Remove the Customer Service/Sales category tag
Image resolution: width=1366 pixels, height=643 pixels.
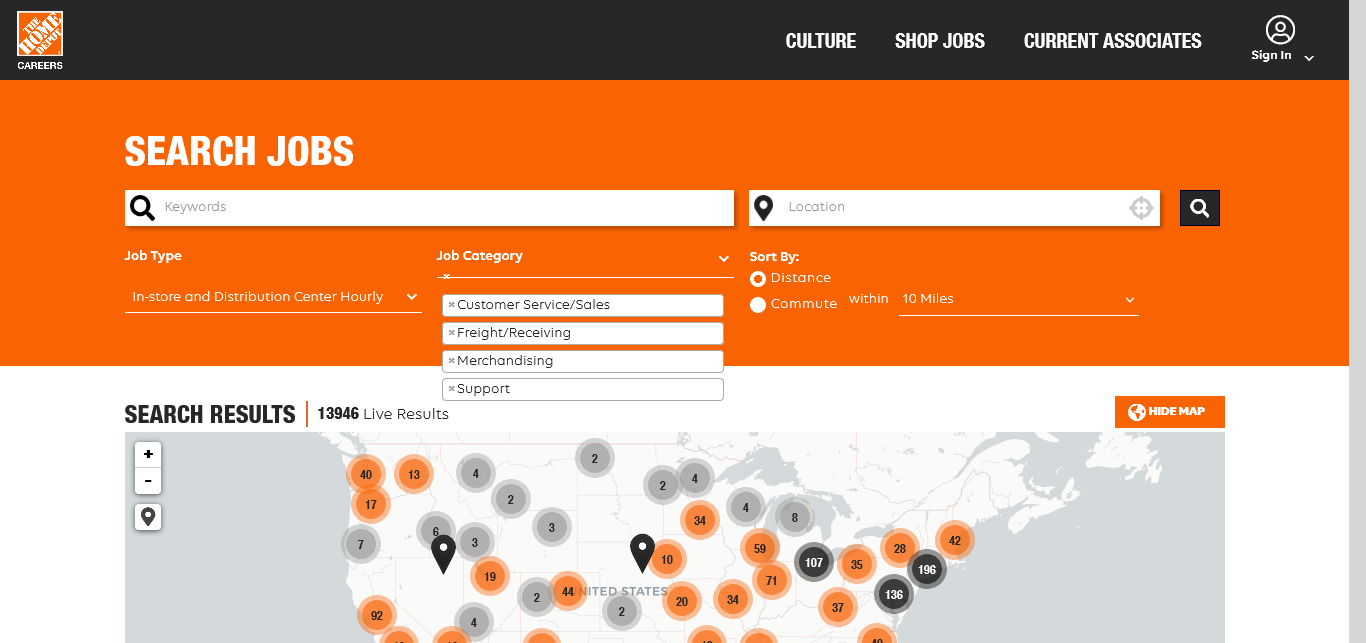click(x=451, y=305)
